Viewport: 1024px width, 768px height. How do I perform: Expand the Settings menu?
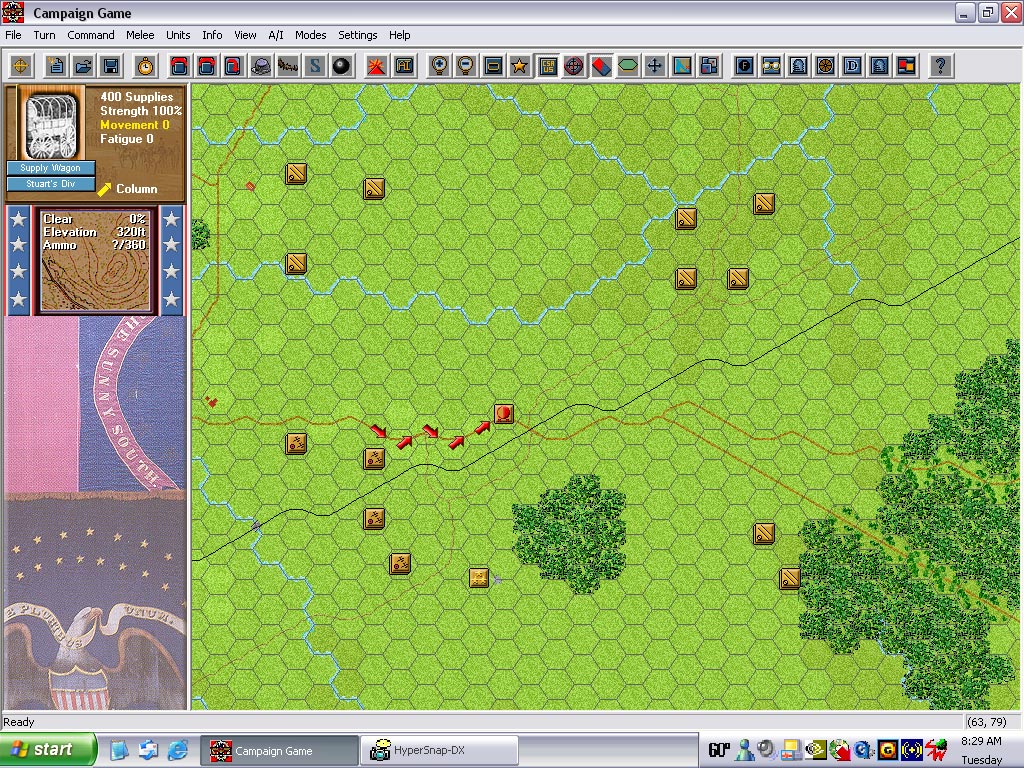357,35
